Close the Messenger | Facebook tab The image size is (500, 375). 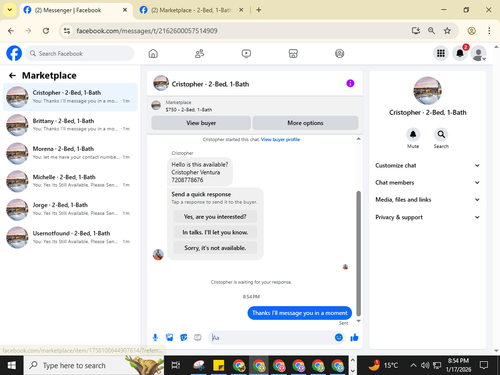tap(125, 10)
